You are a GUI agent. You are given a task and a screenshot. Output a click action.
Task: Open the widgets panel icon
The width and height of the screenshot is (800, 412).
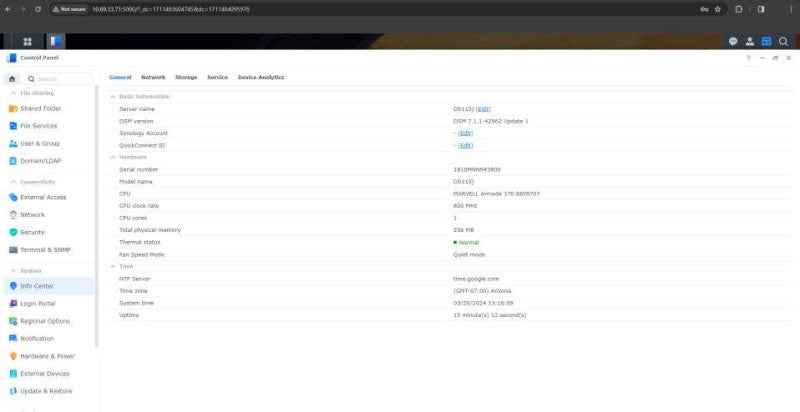pyautogui.click(x=766, y=41)
